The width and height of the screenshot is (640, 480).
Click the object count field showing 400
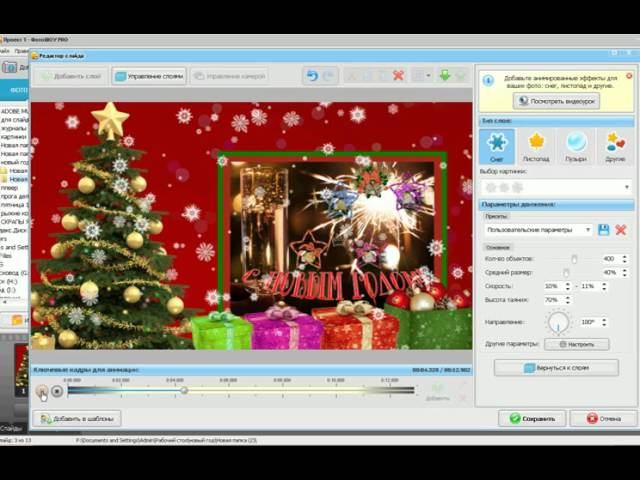point(611,259)
